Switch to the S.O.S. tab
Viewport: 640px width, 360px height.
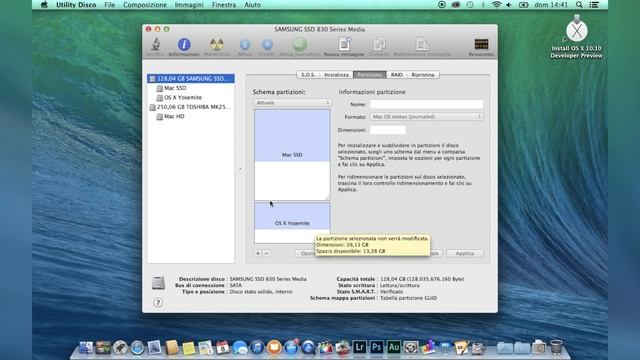point(308,75)
